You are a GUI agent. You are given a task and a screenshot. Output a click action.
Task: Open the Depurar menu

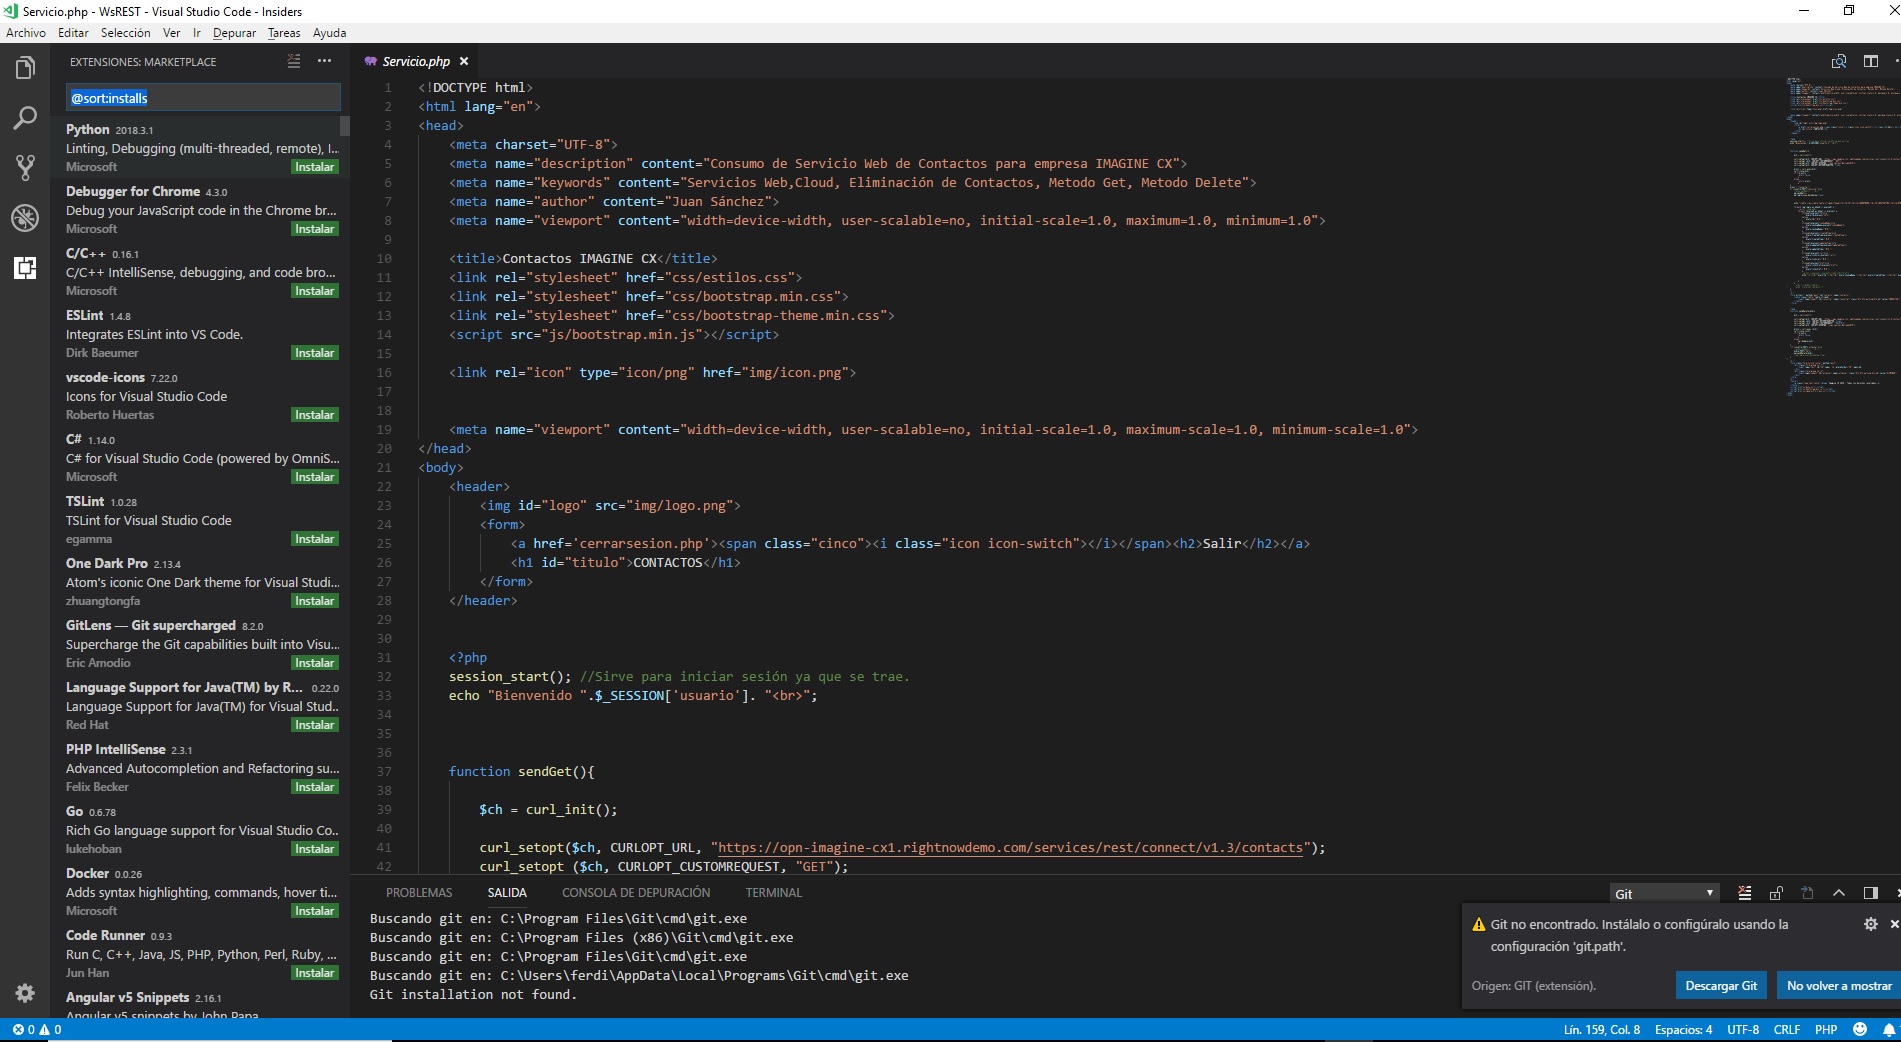coord(234,33)
